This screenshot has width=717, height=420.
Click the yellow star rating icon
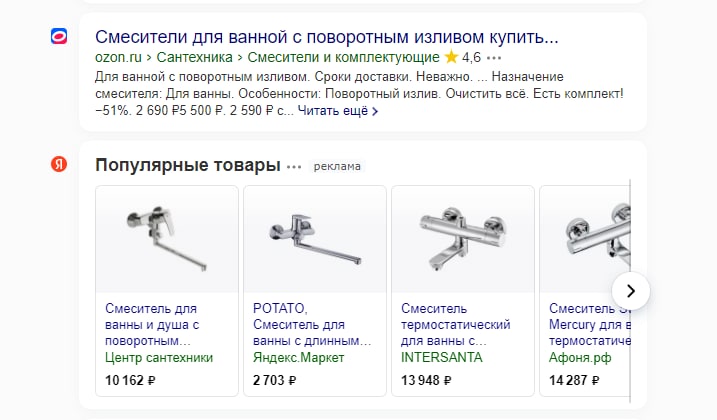451,57
